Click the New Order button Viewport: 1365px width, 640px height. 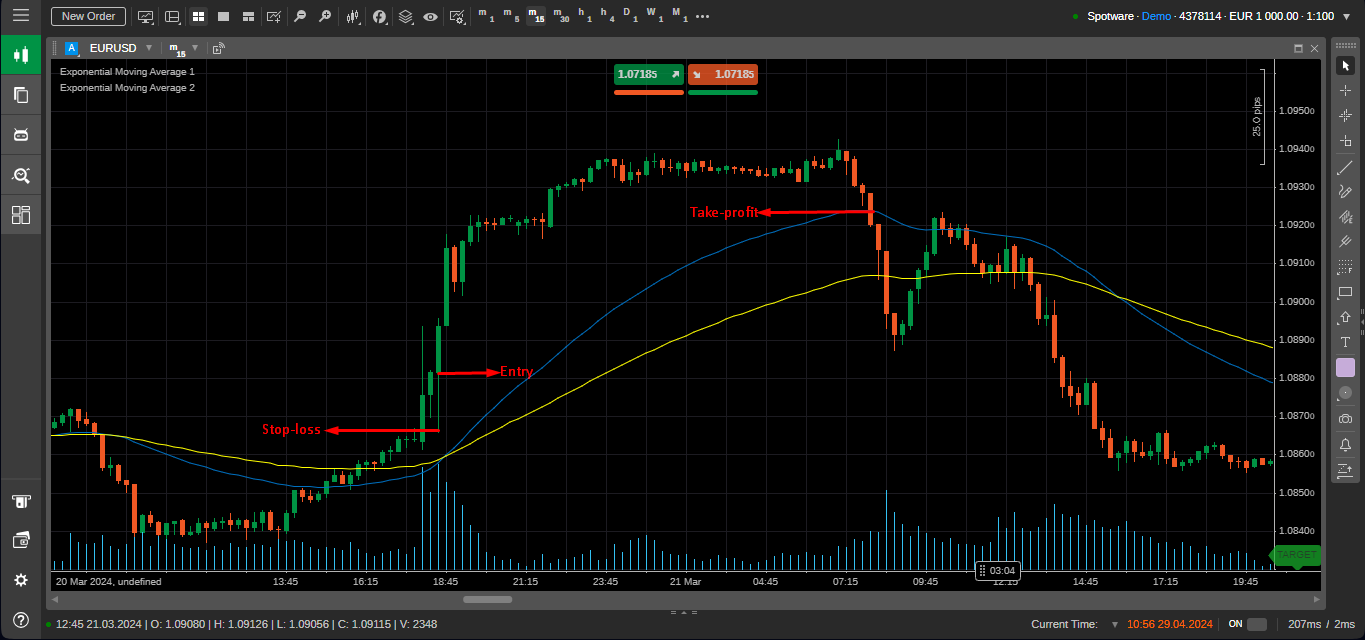(x=88, y=16)
